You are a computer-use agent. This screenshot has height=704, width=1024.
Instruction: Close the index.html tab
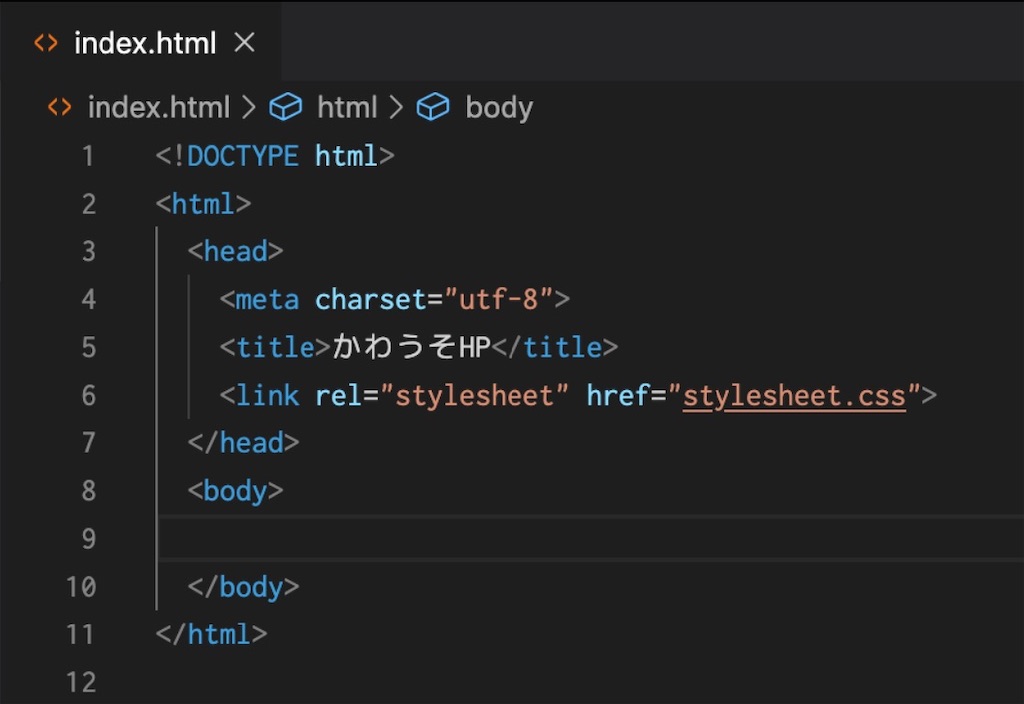244,42
